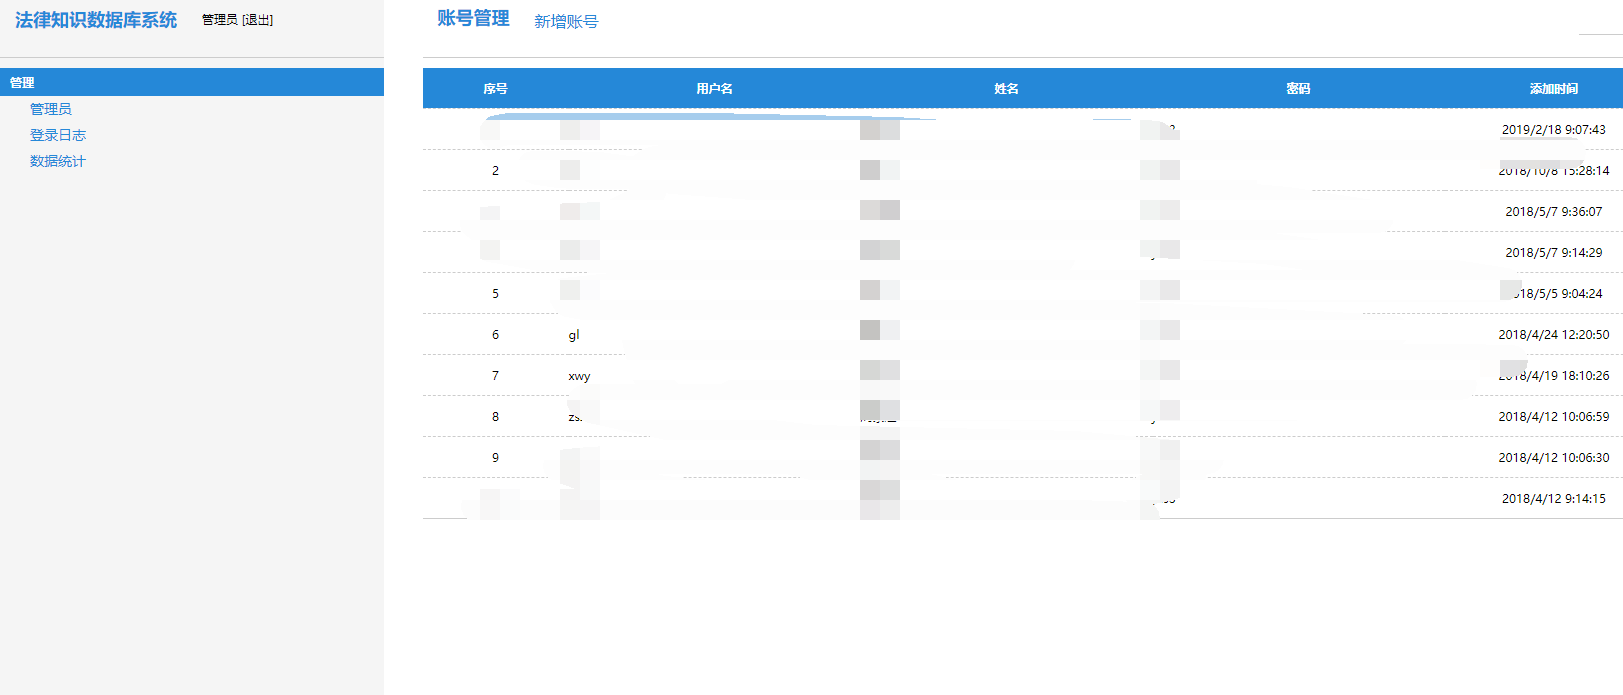Screen dimensions: 1623x695
Task: Open 管理员 in the sidebar
Action: point(51,109)
